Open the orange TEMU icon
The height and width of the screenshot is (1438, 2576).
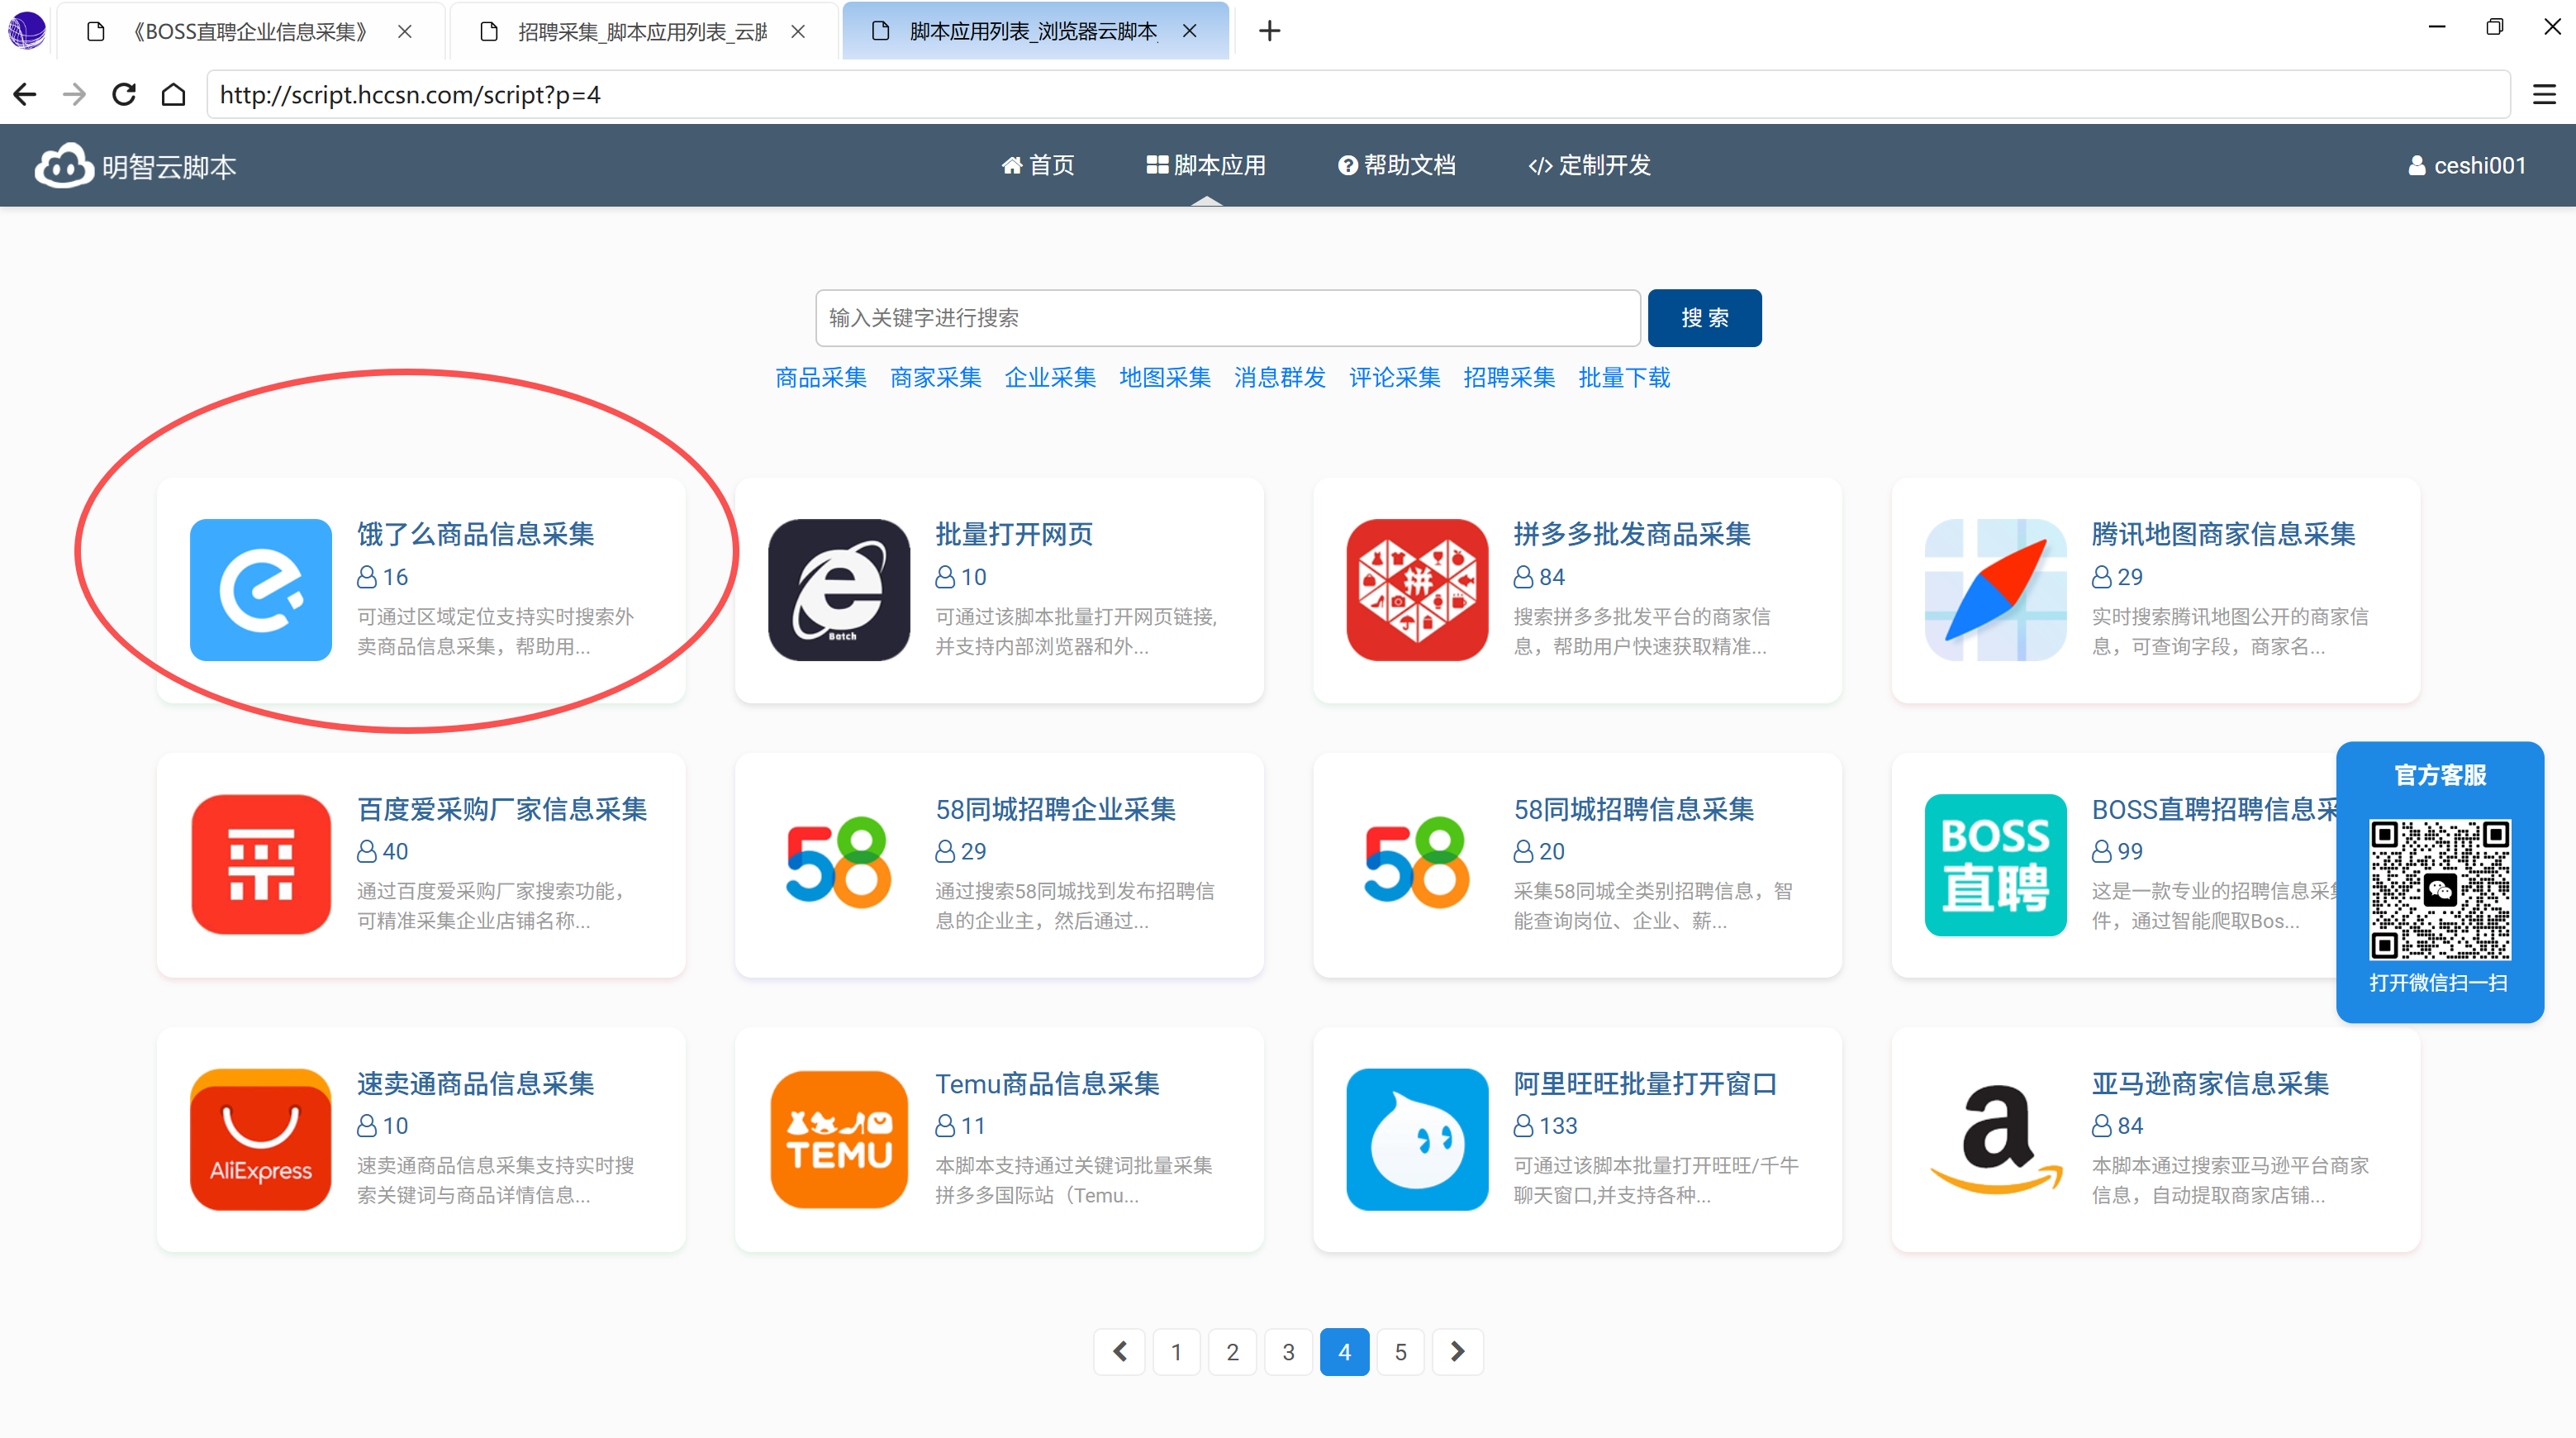point(839,1139)
